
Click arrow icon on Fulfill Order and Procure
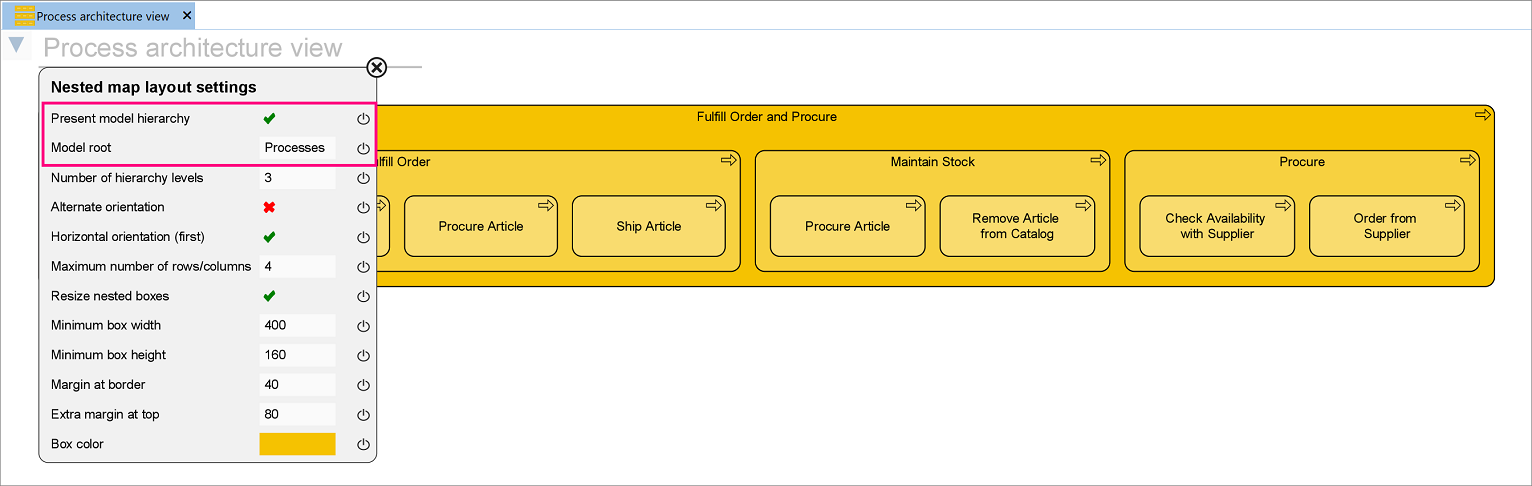click(1483, 115)
